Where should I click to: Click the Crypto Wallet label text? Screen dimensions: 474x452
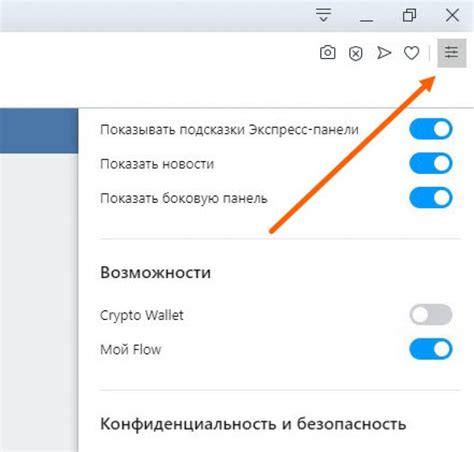click(142, 315)
